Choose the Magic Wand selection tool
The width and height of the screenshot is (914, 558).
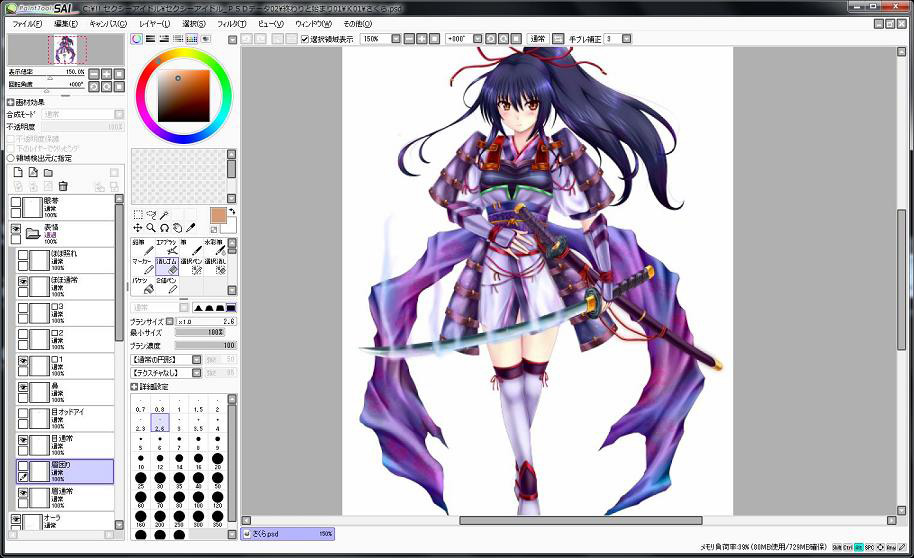[164, 214]
